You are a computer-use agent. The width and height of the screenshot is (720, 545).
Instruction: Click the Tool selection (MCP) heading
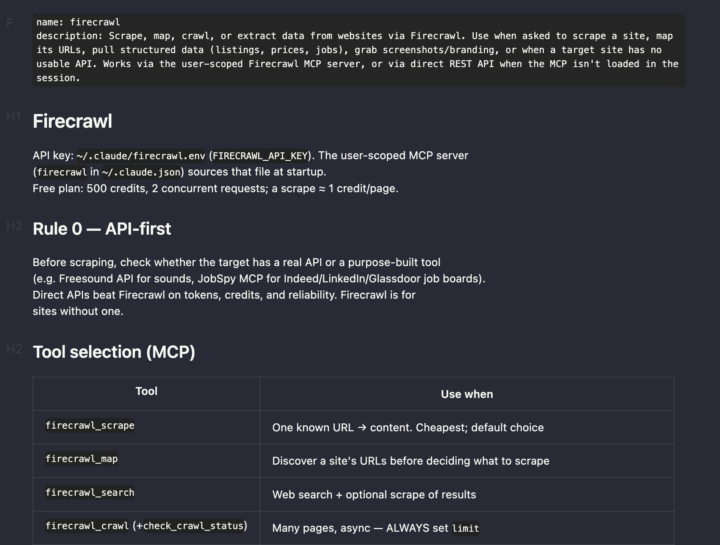click(x=114, y=352)
